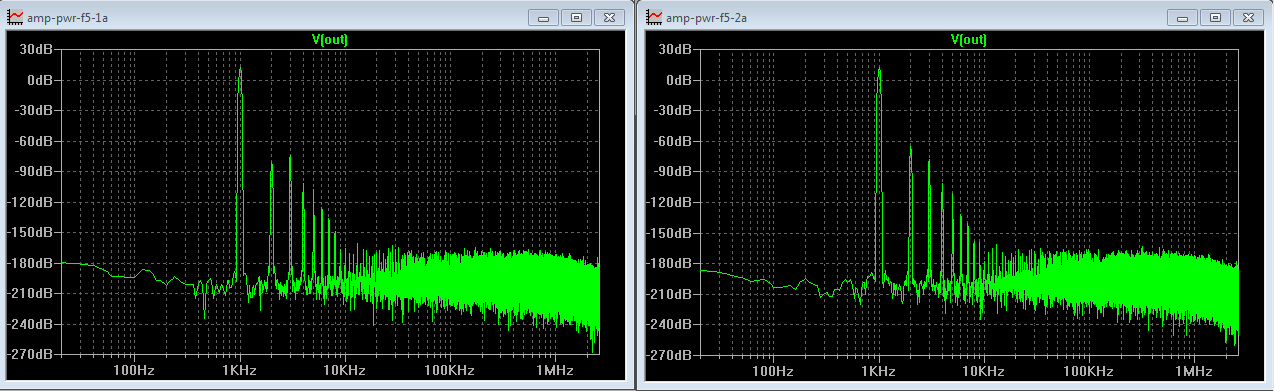Click the waveform icon in amp-pwr-f5-1a window
Image resolution: width=1274 pixels, height=391 pixels.
(15, 17)
